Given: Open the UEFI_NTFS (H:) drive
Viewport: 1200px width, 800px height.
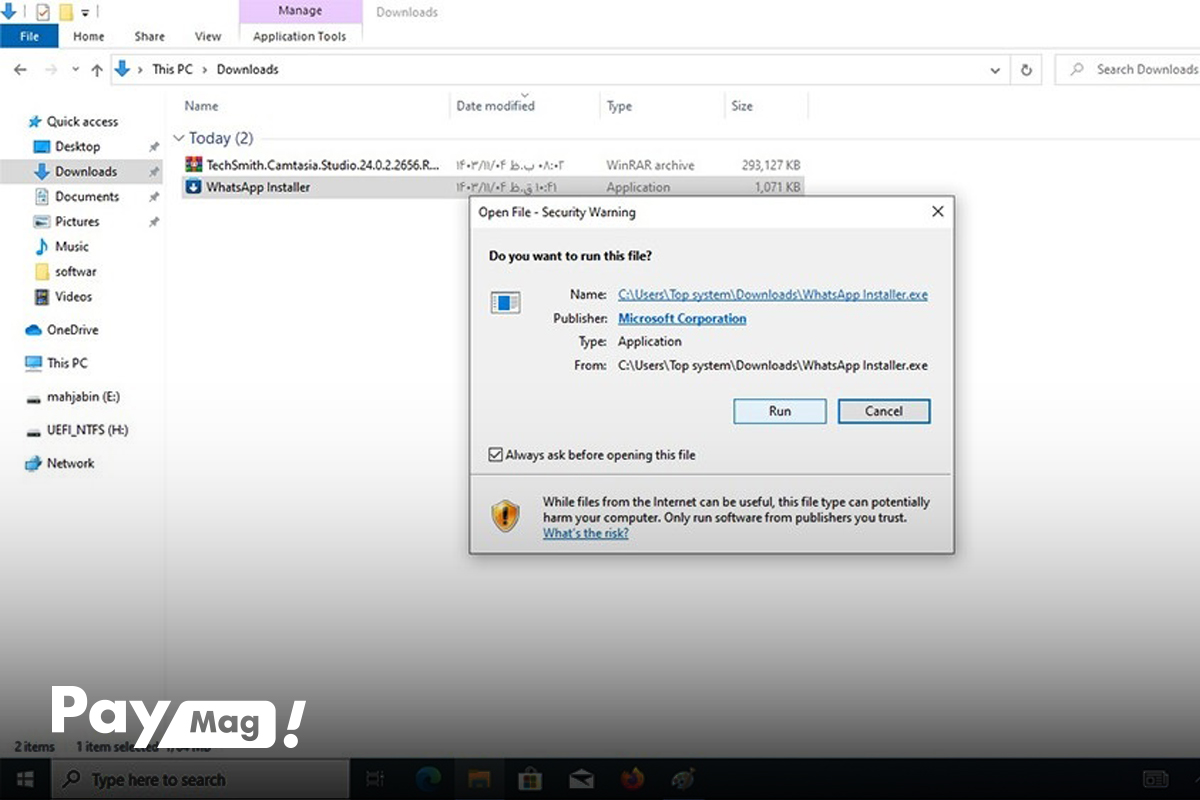Looking at the screenshot, I should [x=87, y=430].
